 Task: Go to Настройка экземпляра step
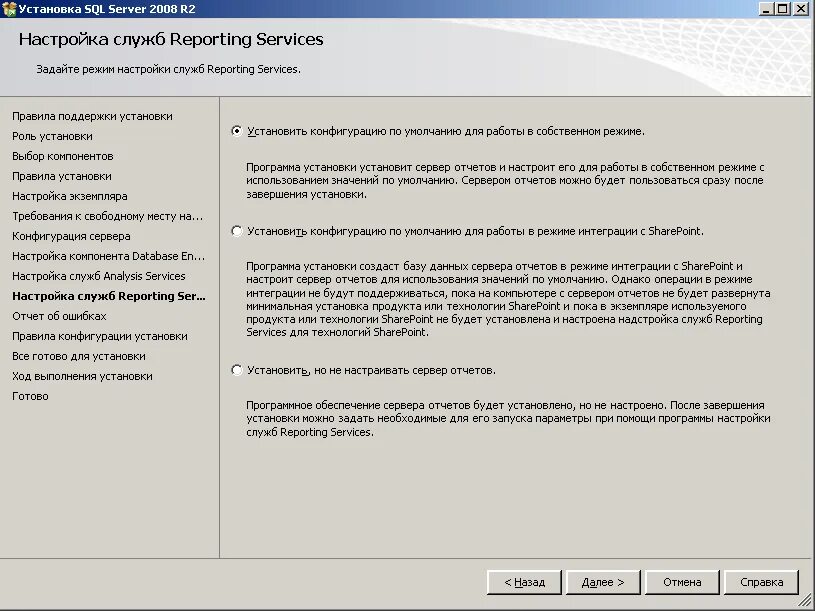70,196
